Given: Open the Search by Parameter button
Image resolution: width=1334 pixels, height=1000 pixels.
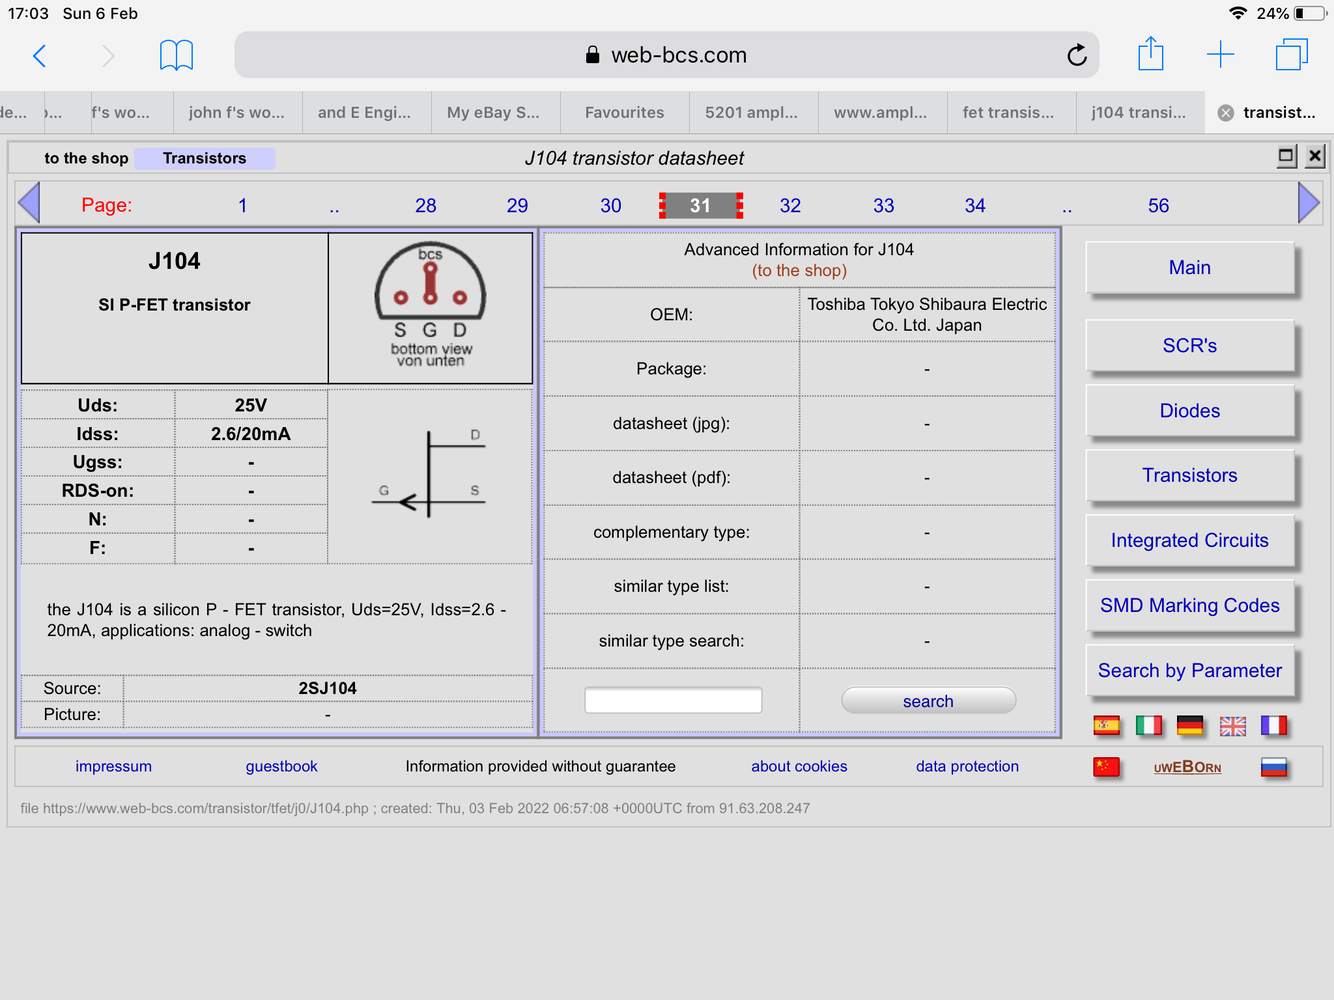Looking at the screenshot, I should [1190, 670].
